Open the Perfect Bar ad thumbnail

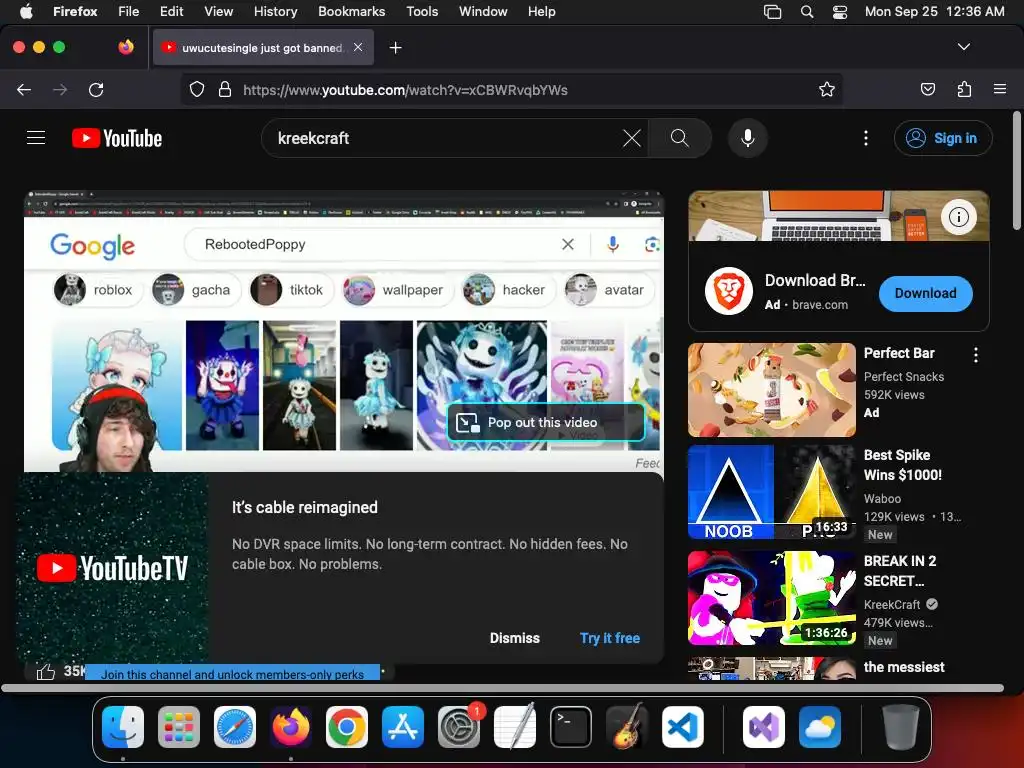(x=772, y=390)
